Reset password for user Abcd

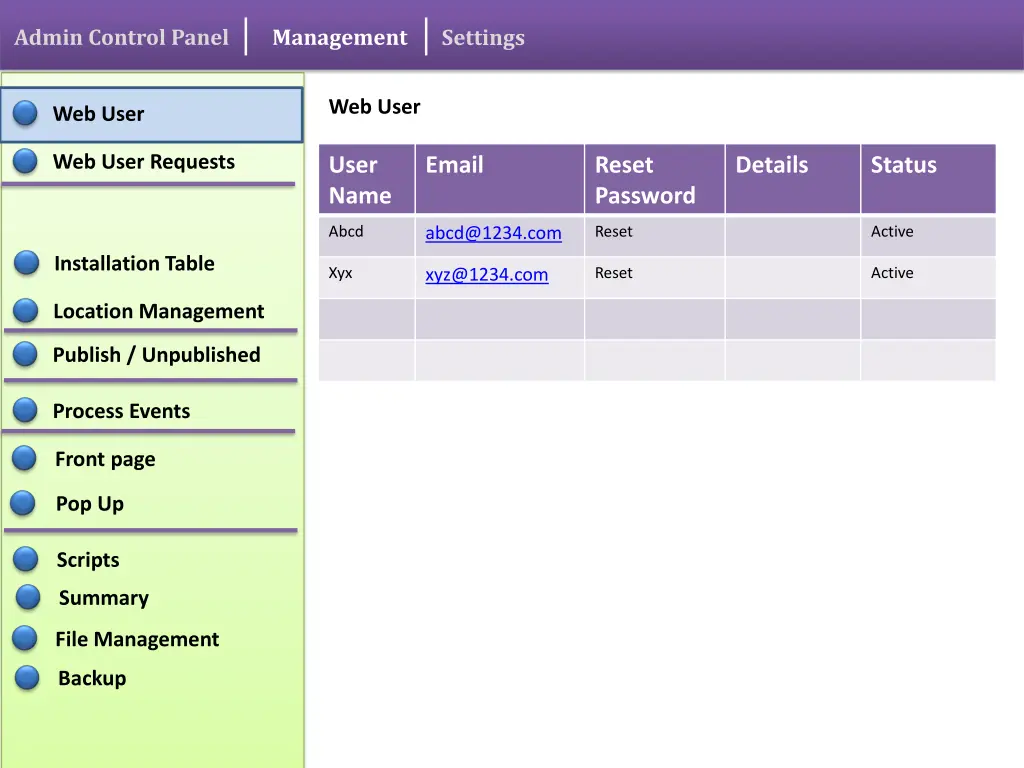coord(613,232)
